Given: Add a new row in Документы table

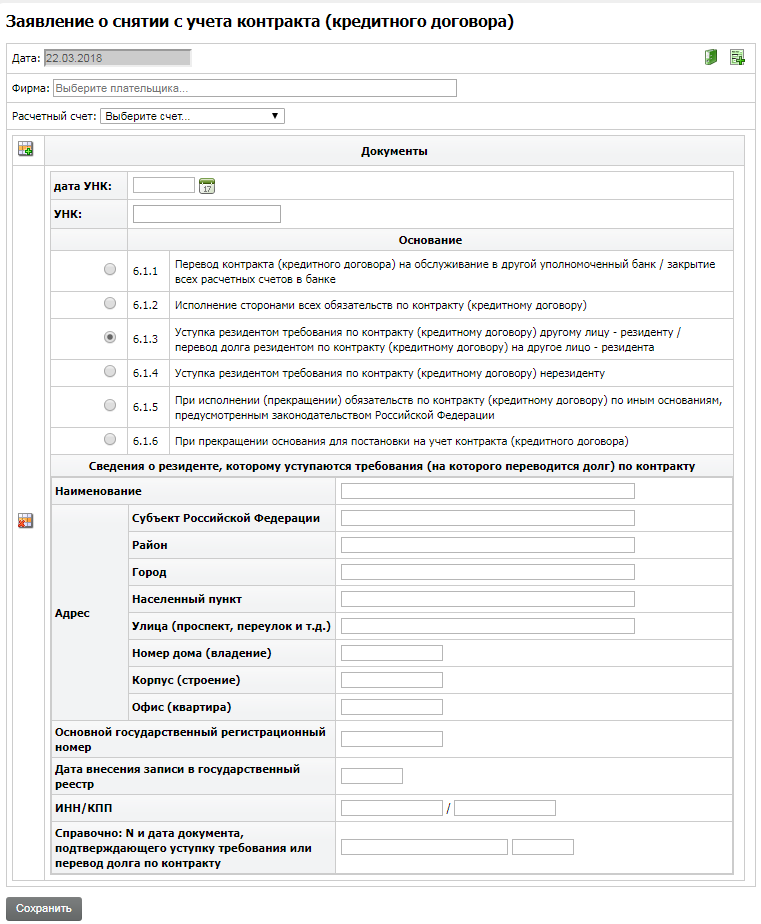Looking at the screenshot, I should pyautogui.click(x=26, y=150).
